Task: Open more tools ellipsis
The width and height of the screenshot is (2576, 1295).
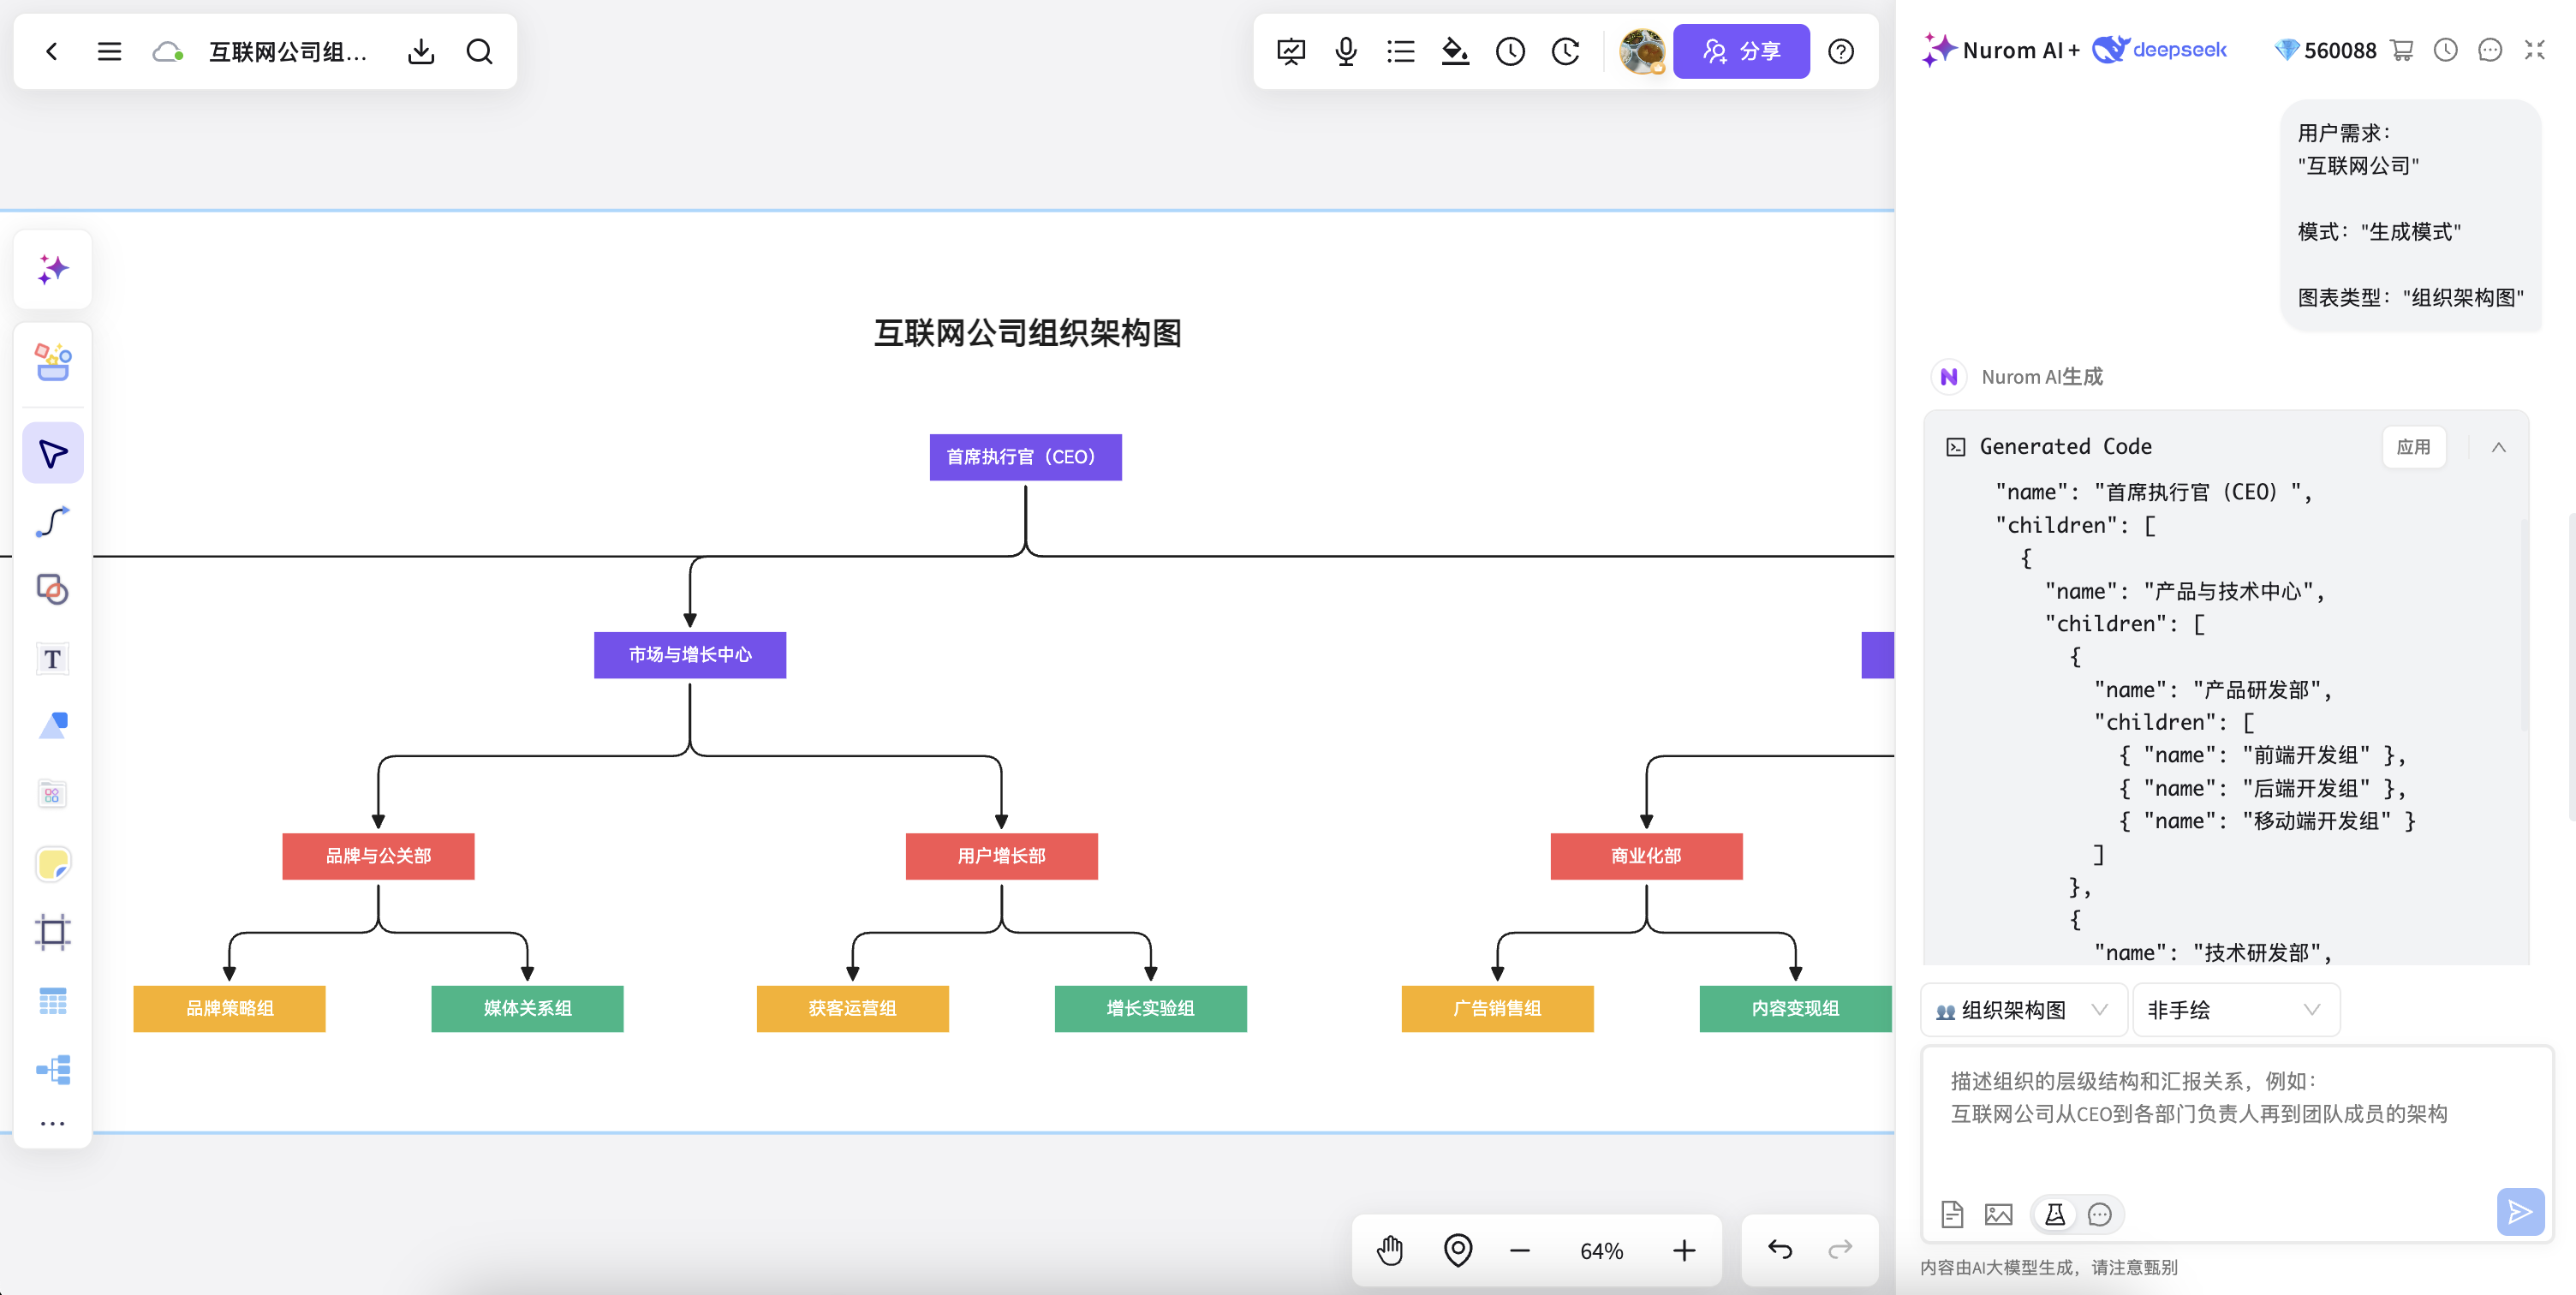Action: [x=53, y=1123]
